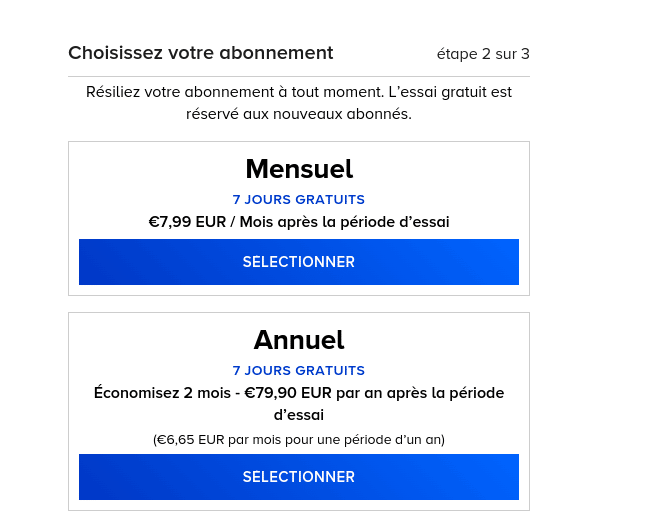Select the Mensuel plan with SELECTIONNER button
This screenshot has width=651, height=517.
(x=299, y=262)
